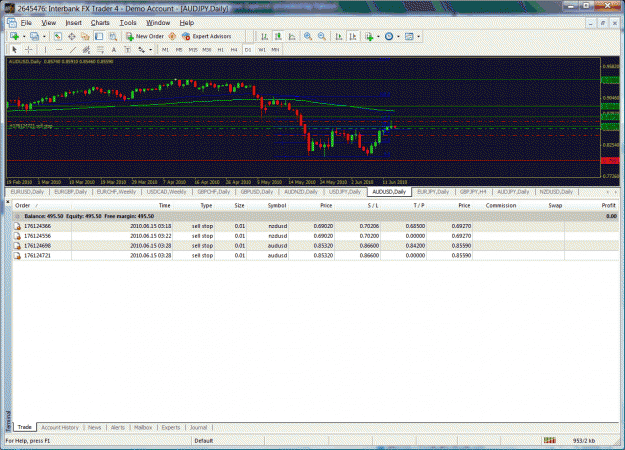
Task: Set timeframe to M15
Action: 193,50
